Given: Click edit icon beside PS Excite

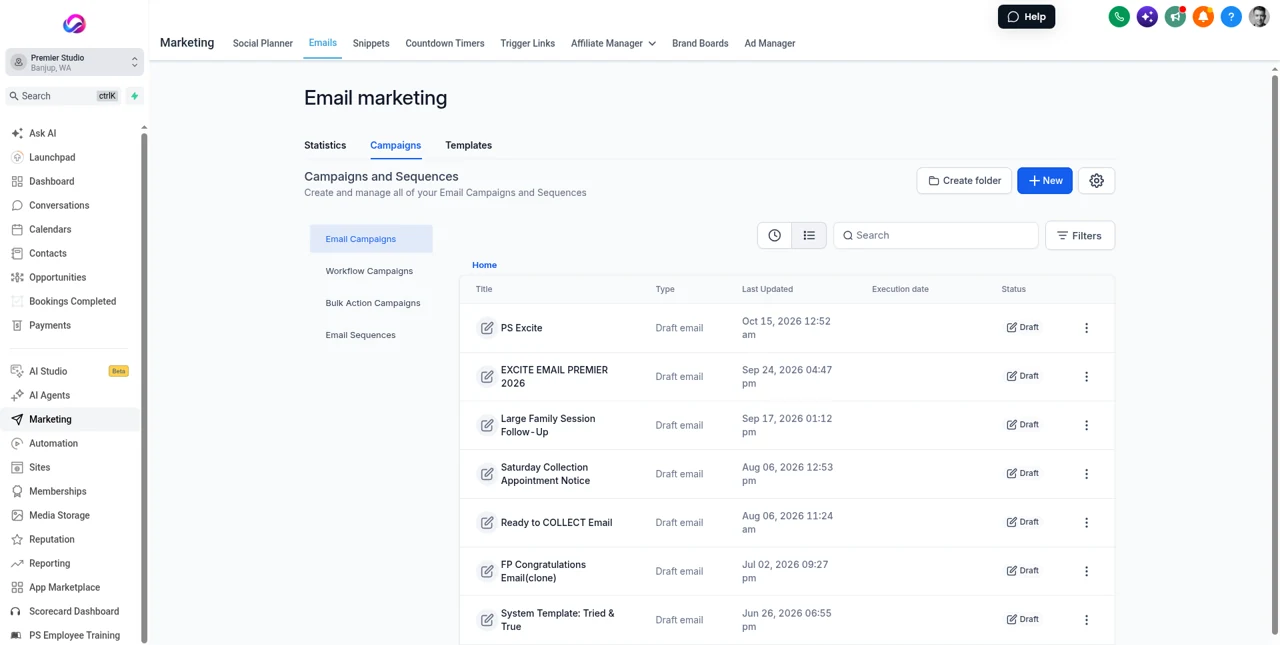Looking at the screenshot, I should tap(487, 328).
